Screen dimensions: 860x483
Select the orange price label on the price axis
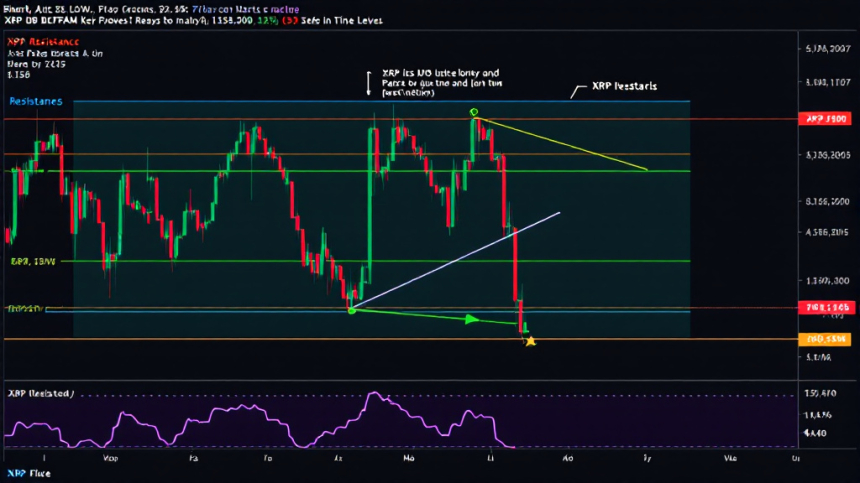point(824,339)
